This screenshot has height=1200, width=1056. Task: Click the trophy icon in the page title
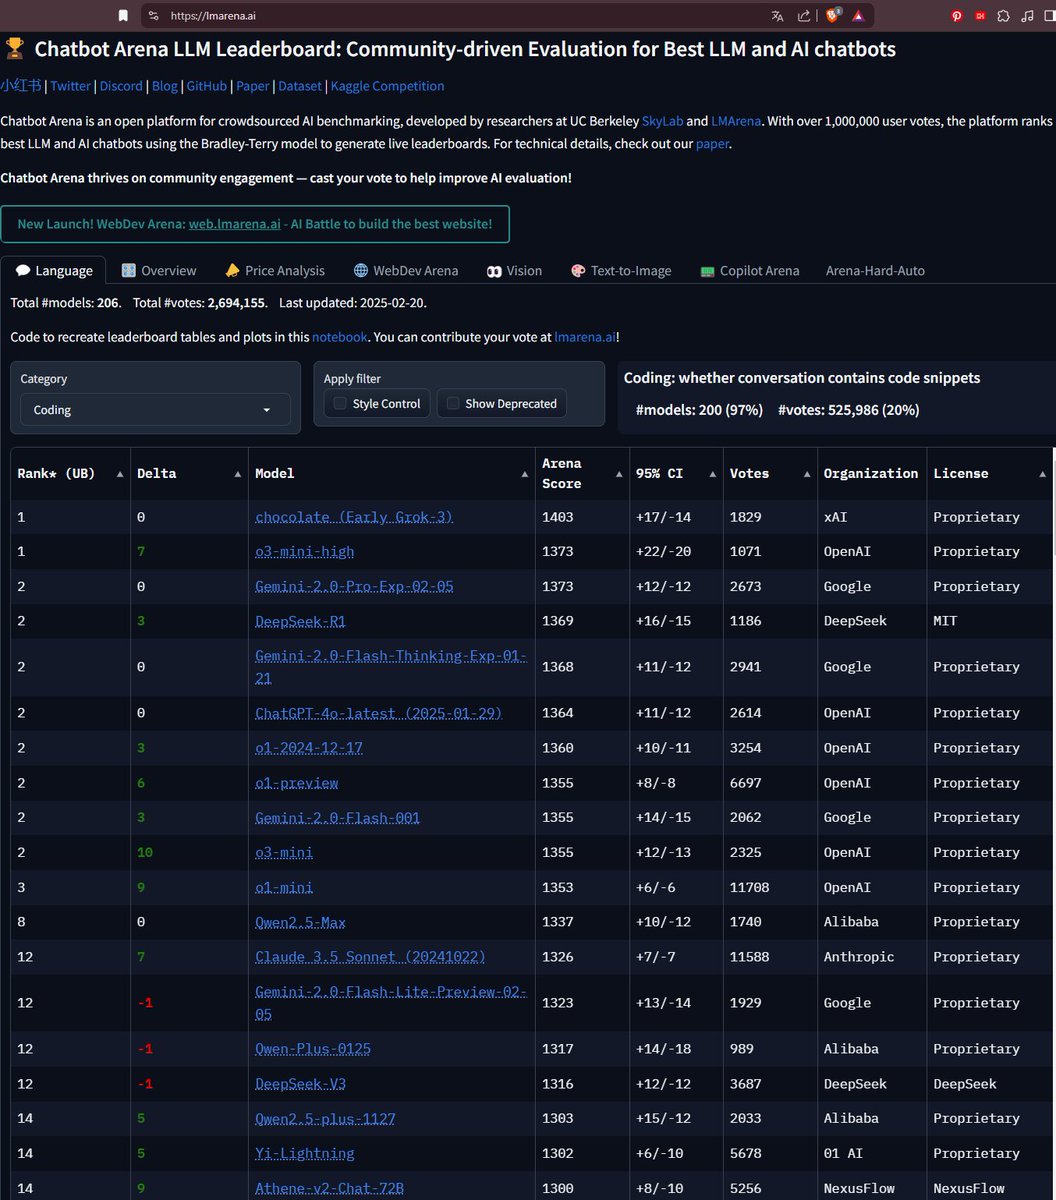(14, 49)
